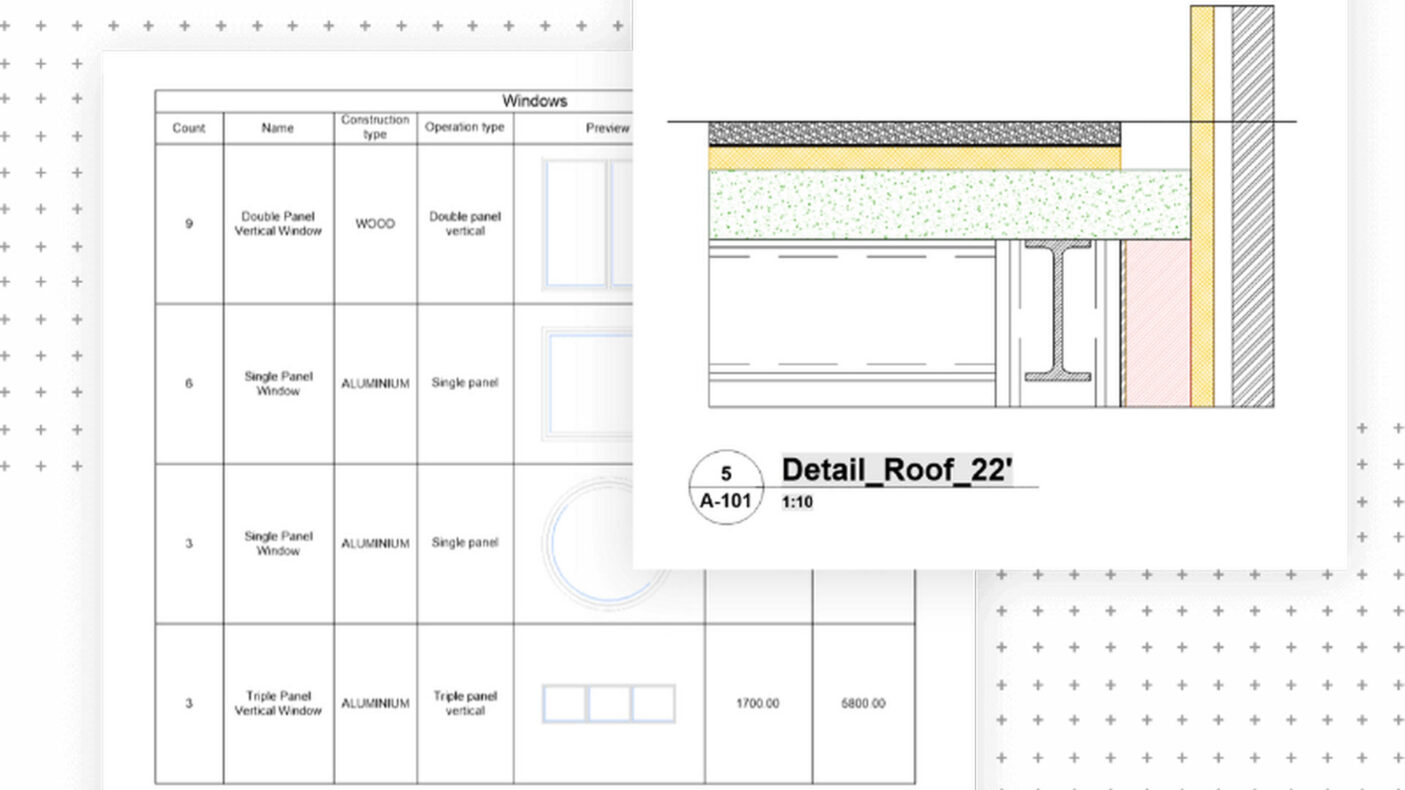
Task: Click the round window preview drawing
Action: (590, 545)
